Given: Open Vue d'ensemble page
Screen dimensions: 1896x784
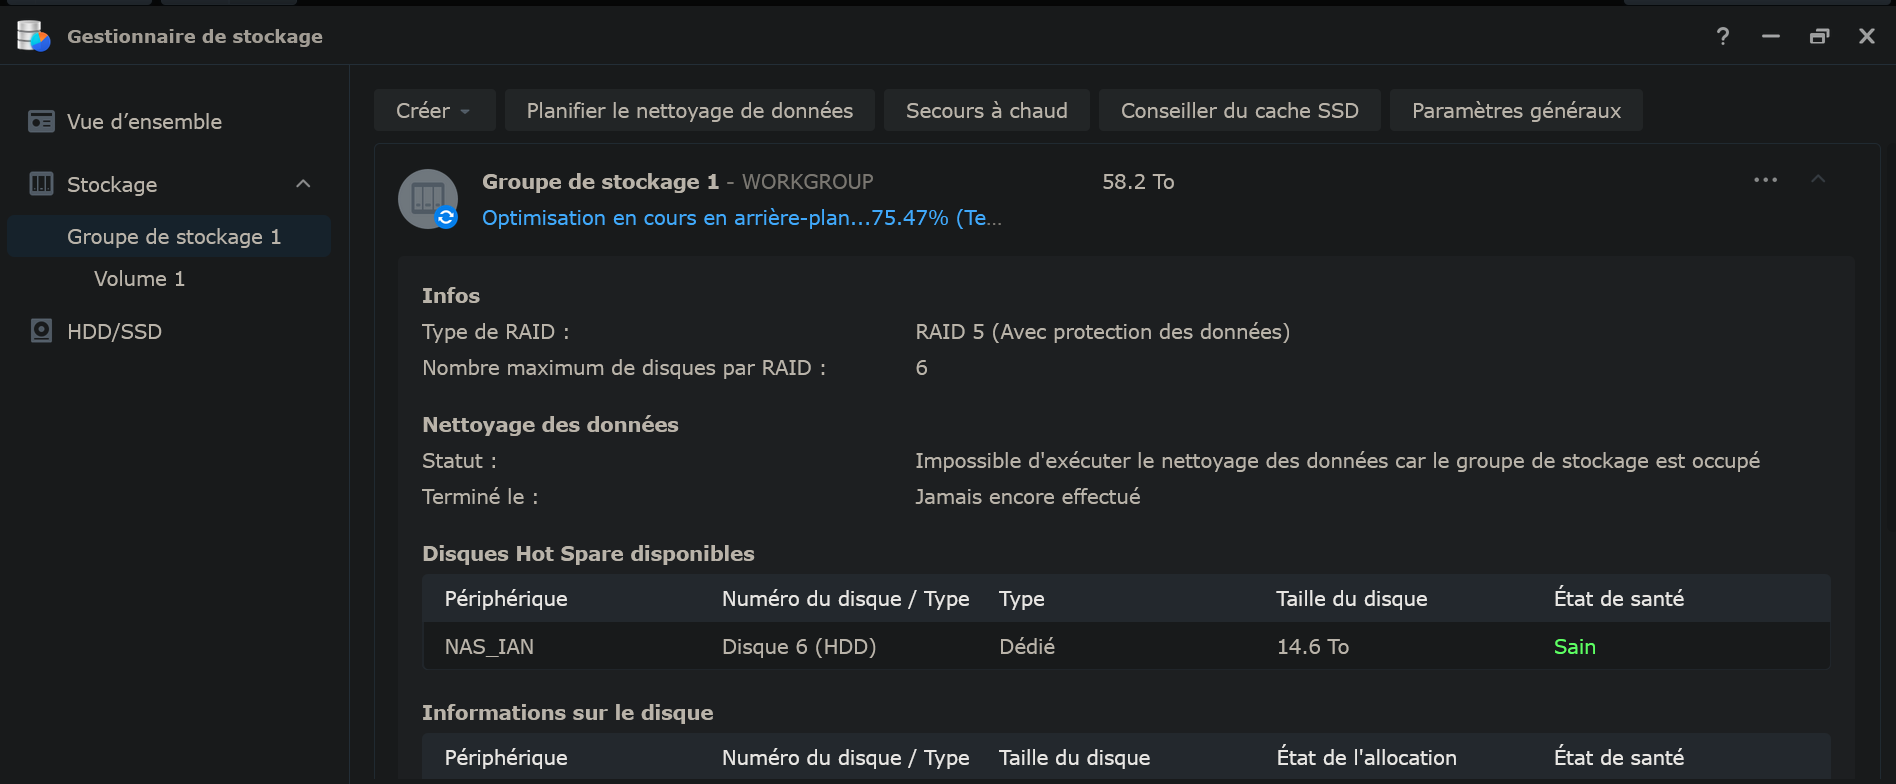Looking at the screenshot, I should pyautogui.click(x=144, y=122).
